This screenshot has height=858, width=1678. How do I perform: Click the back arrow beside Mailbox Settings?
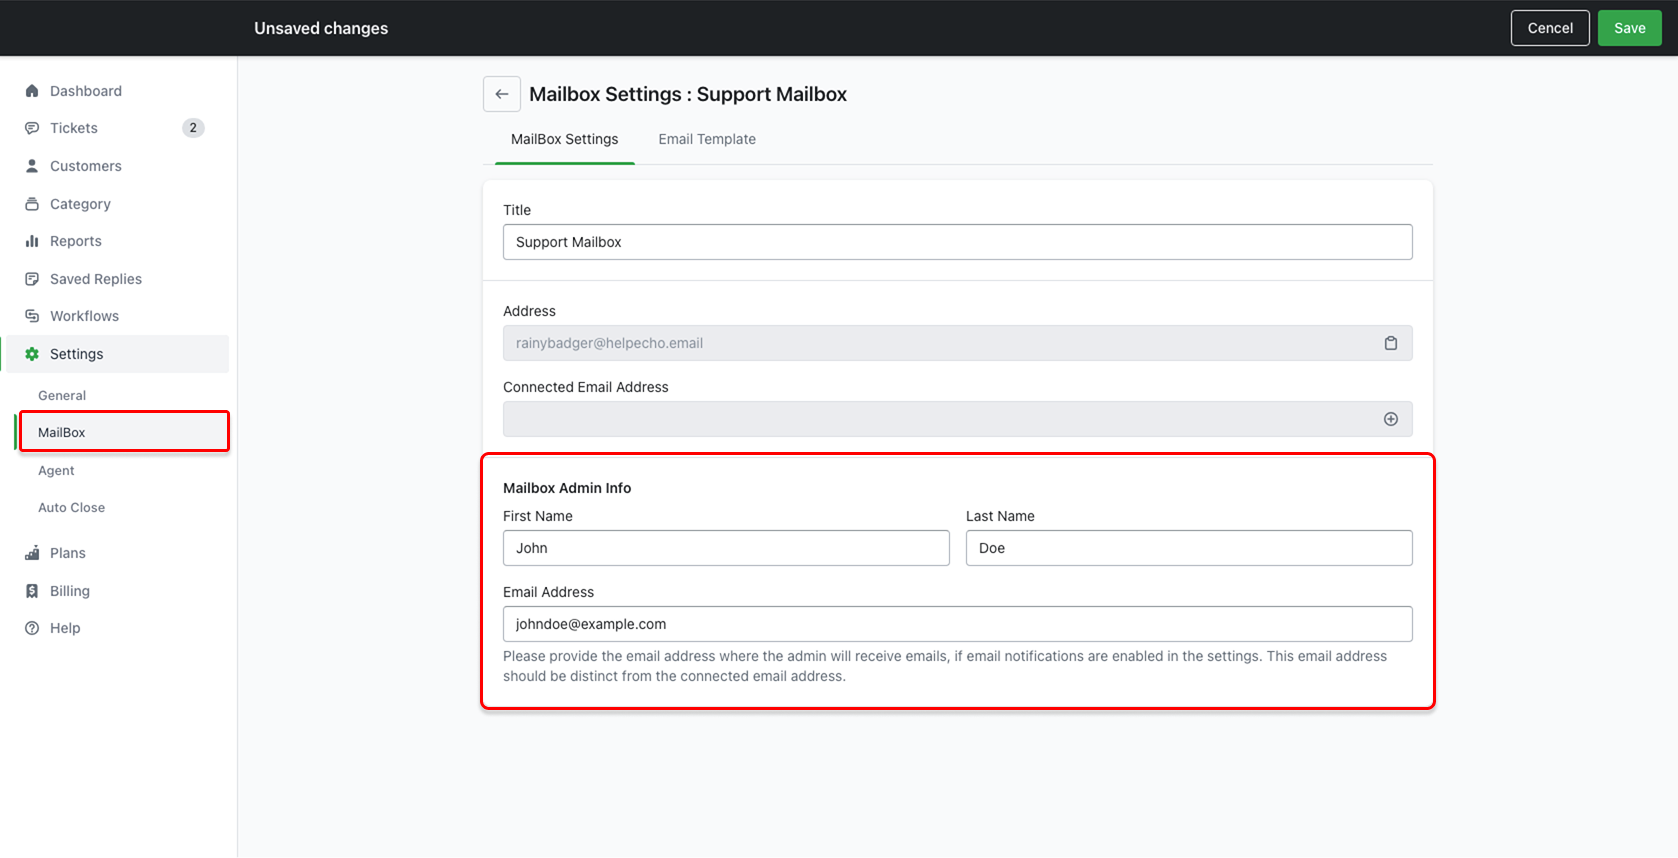[x=501, y=94]
